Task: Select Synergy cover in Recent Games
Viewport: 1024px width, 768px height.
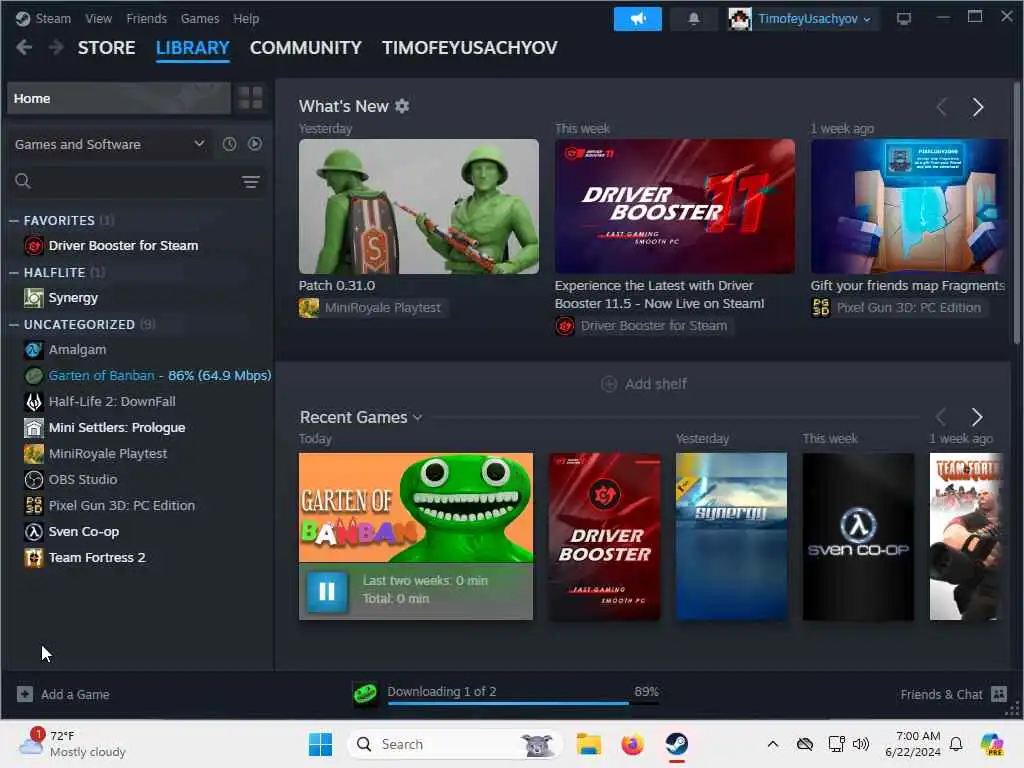Action: pos(731,536)
